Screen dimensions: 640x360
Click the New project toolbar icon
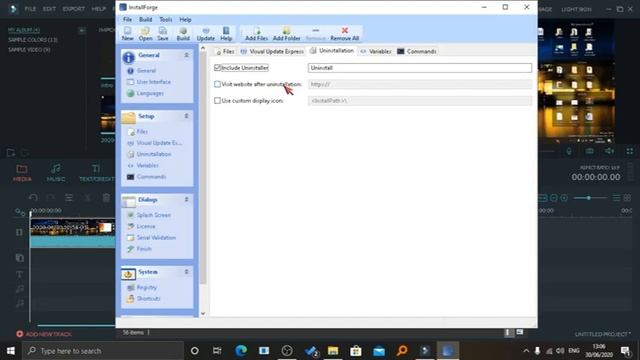(x=127, y=33)
